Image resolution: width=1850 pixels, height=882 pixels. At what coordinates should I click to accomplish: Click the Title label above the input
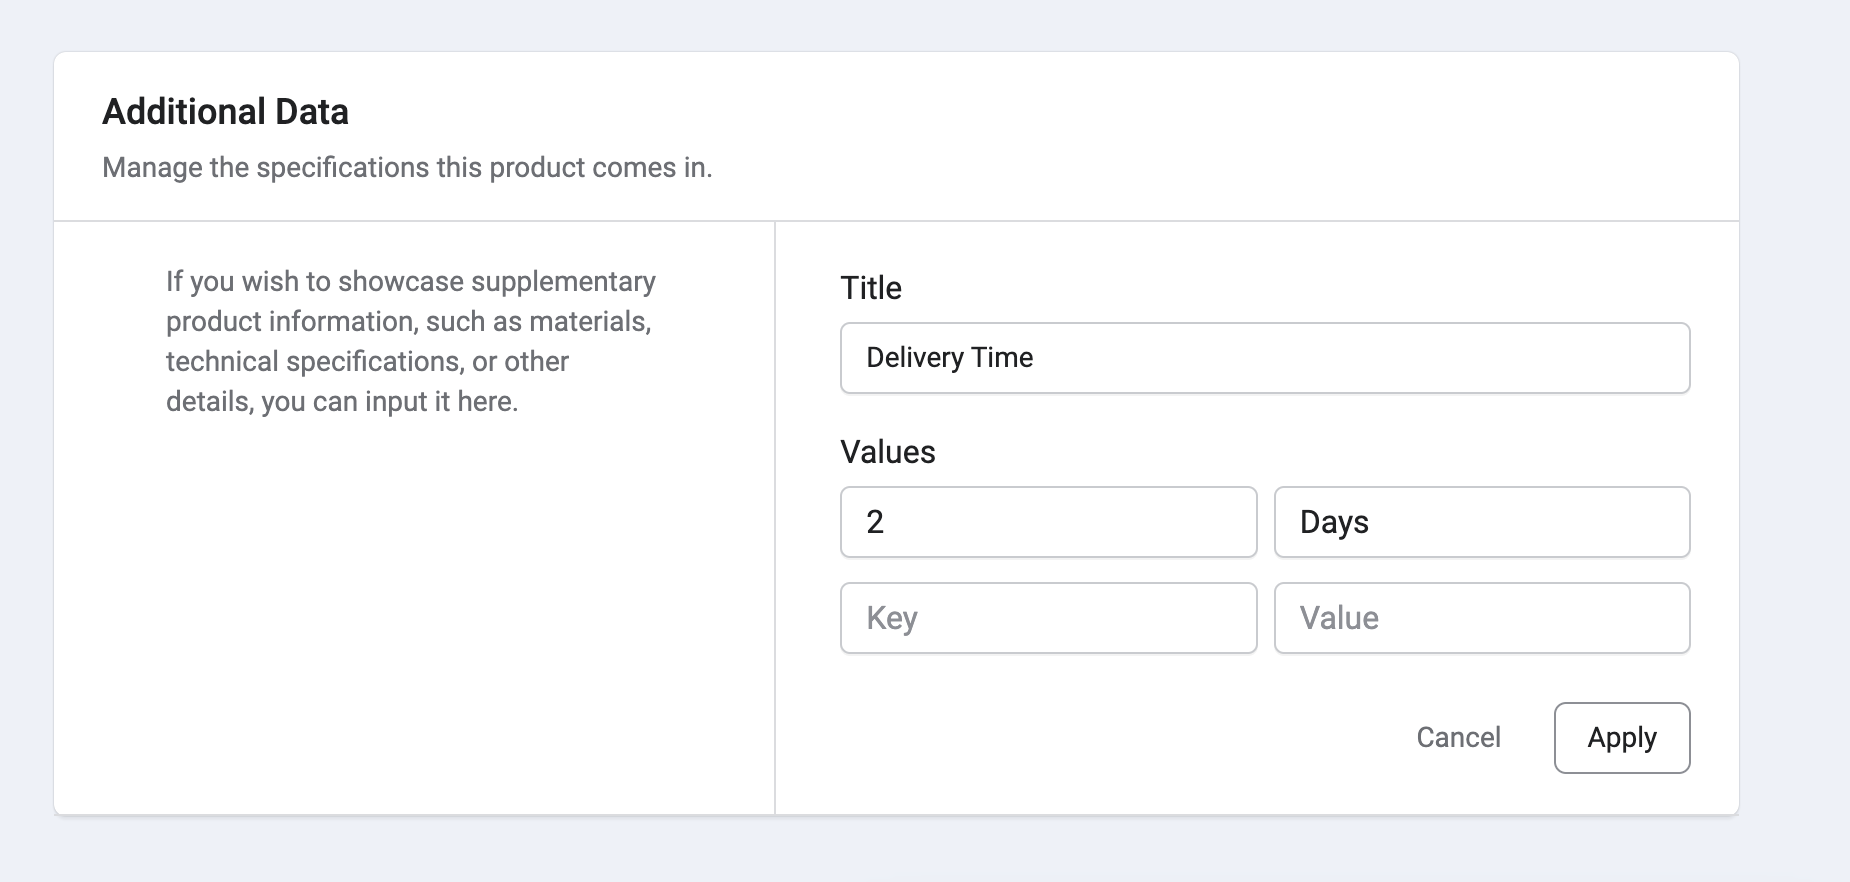click(x=871, y=288)
